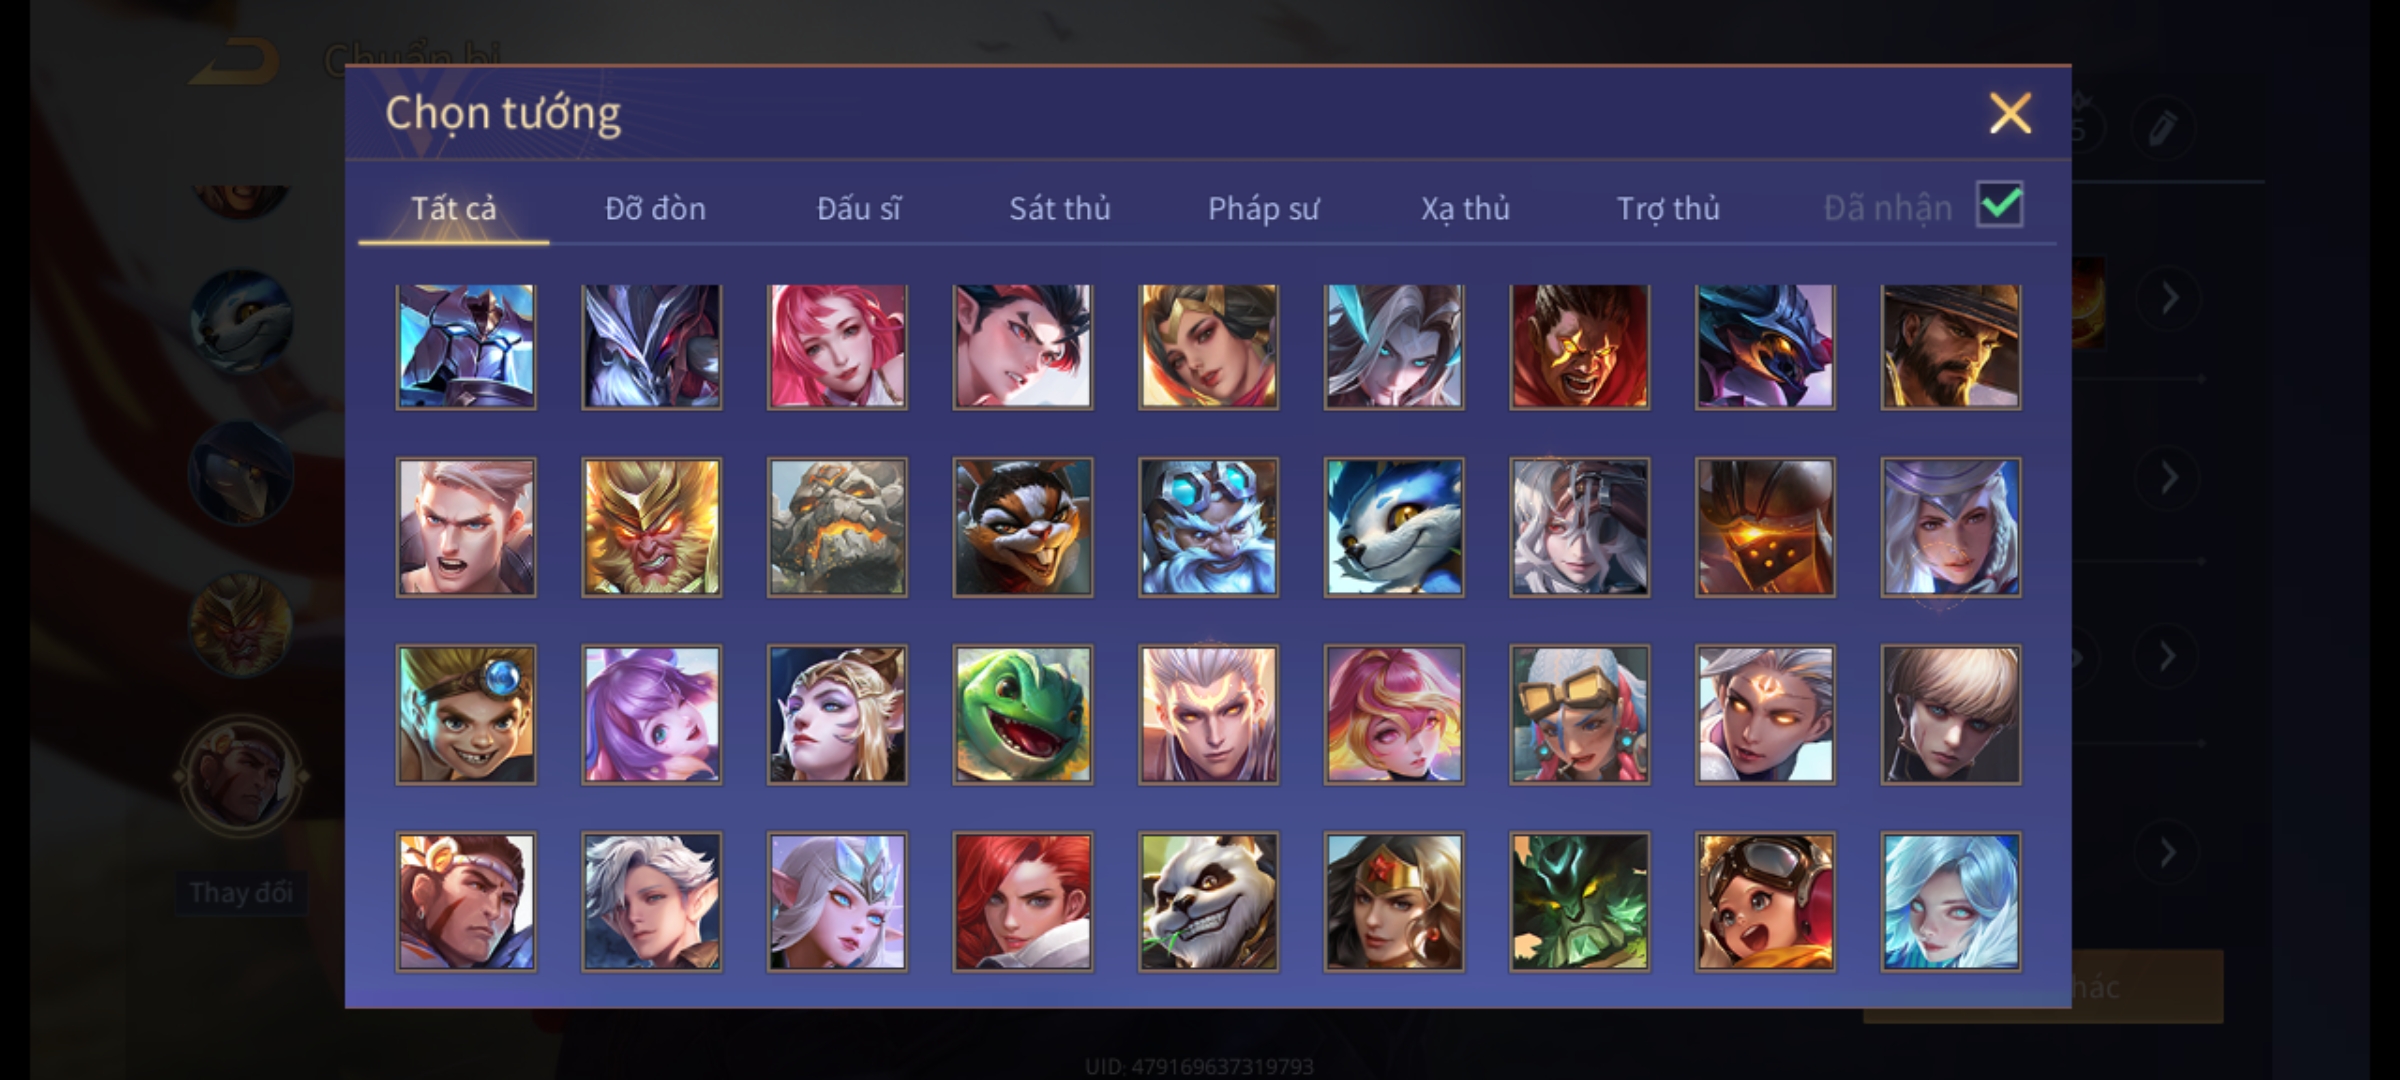The width and height of the screenshot is (2400, 1080).
Task: Pick the girl with aviator goggles
Action: (1765, 902)
